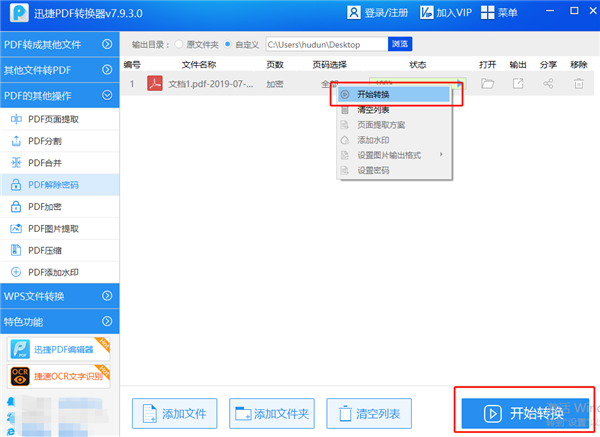The height and width of the screenshot is (437, 600).
Task: Open 登录/注册 link
Action: click(x=386, y=13)
